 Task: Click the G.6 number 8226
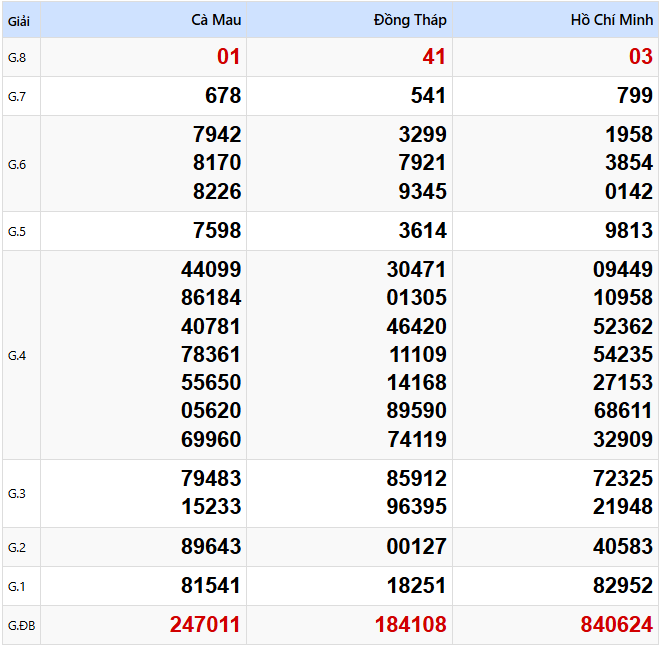pos(217,191)
